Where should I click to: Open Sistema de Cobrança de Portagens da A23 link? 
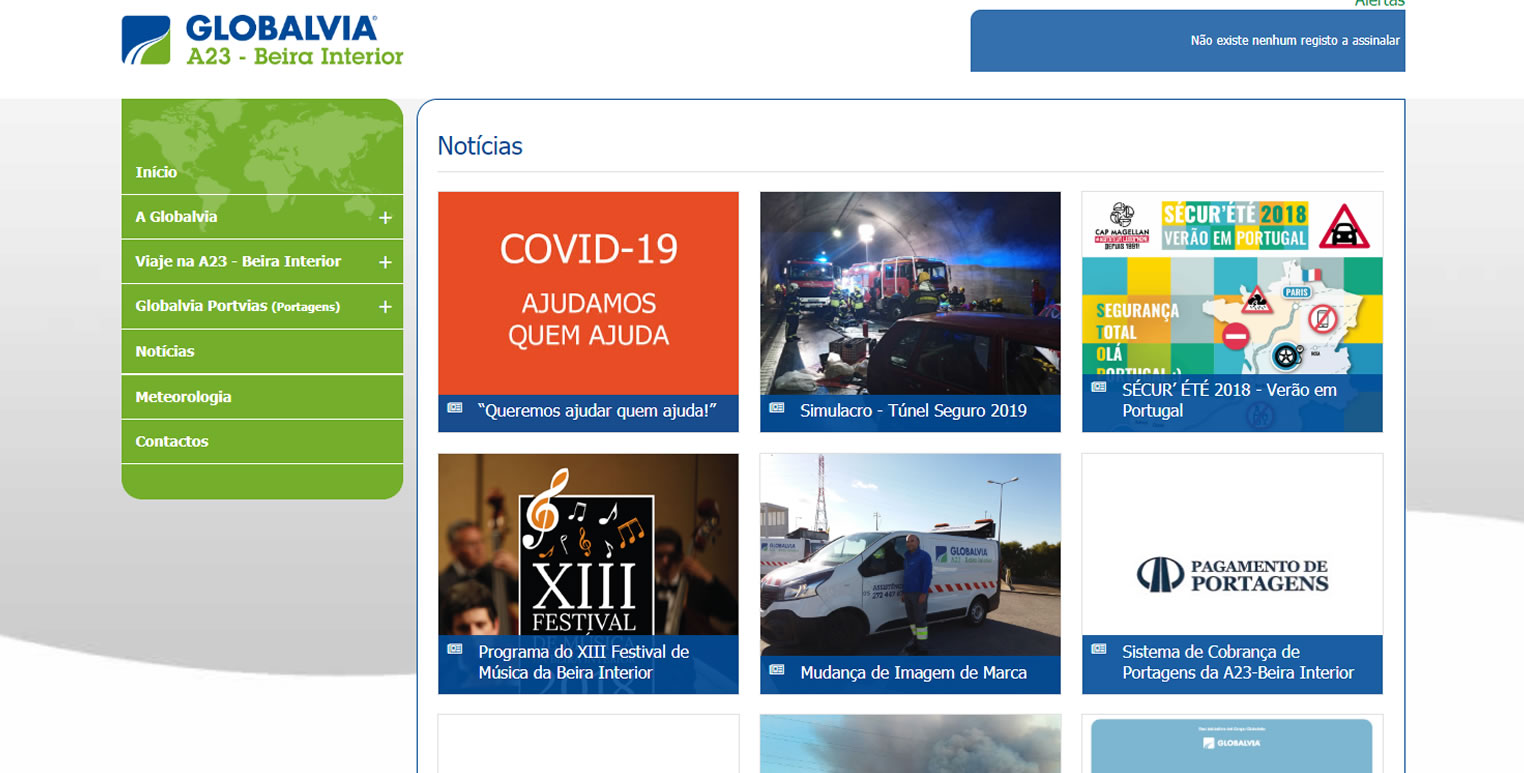click(1238, 662)
